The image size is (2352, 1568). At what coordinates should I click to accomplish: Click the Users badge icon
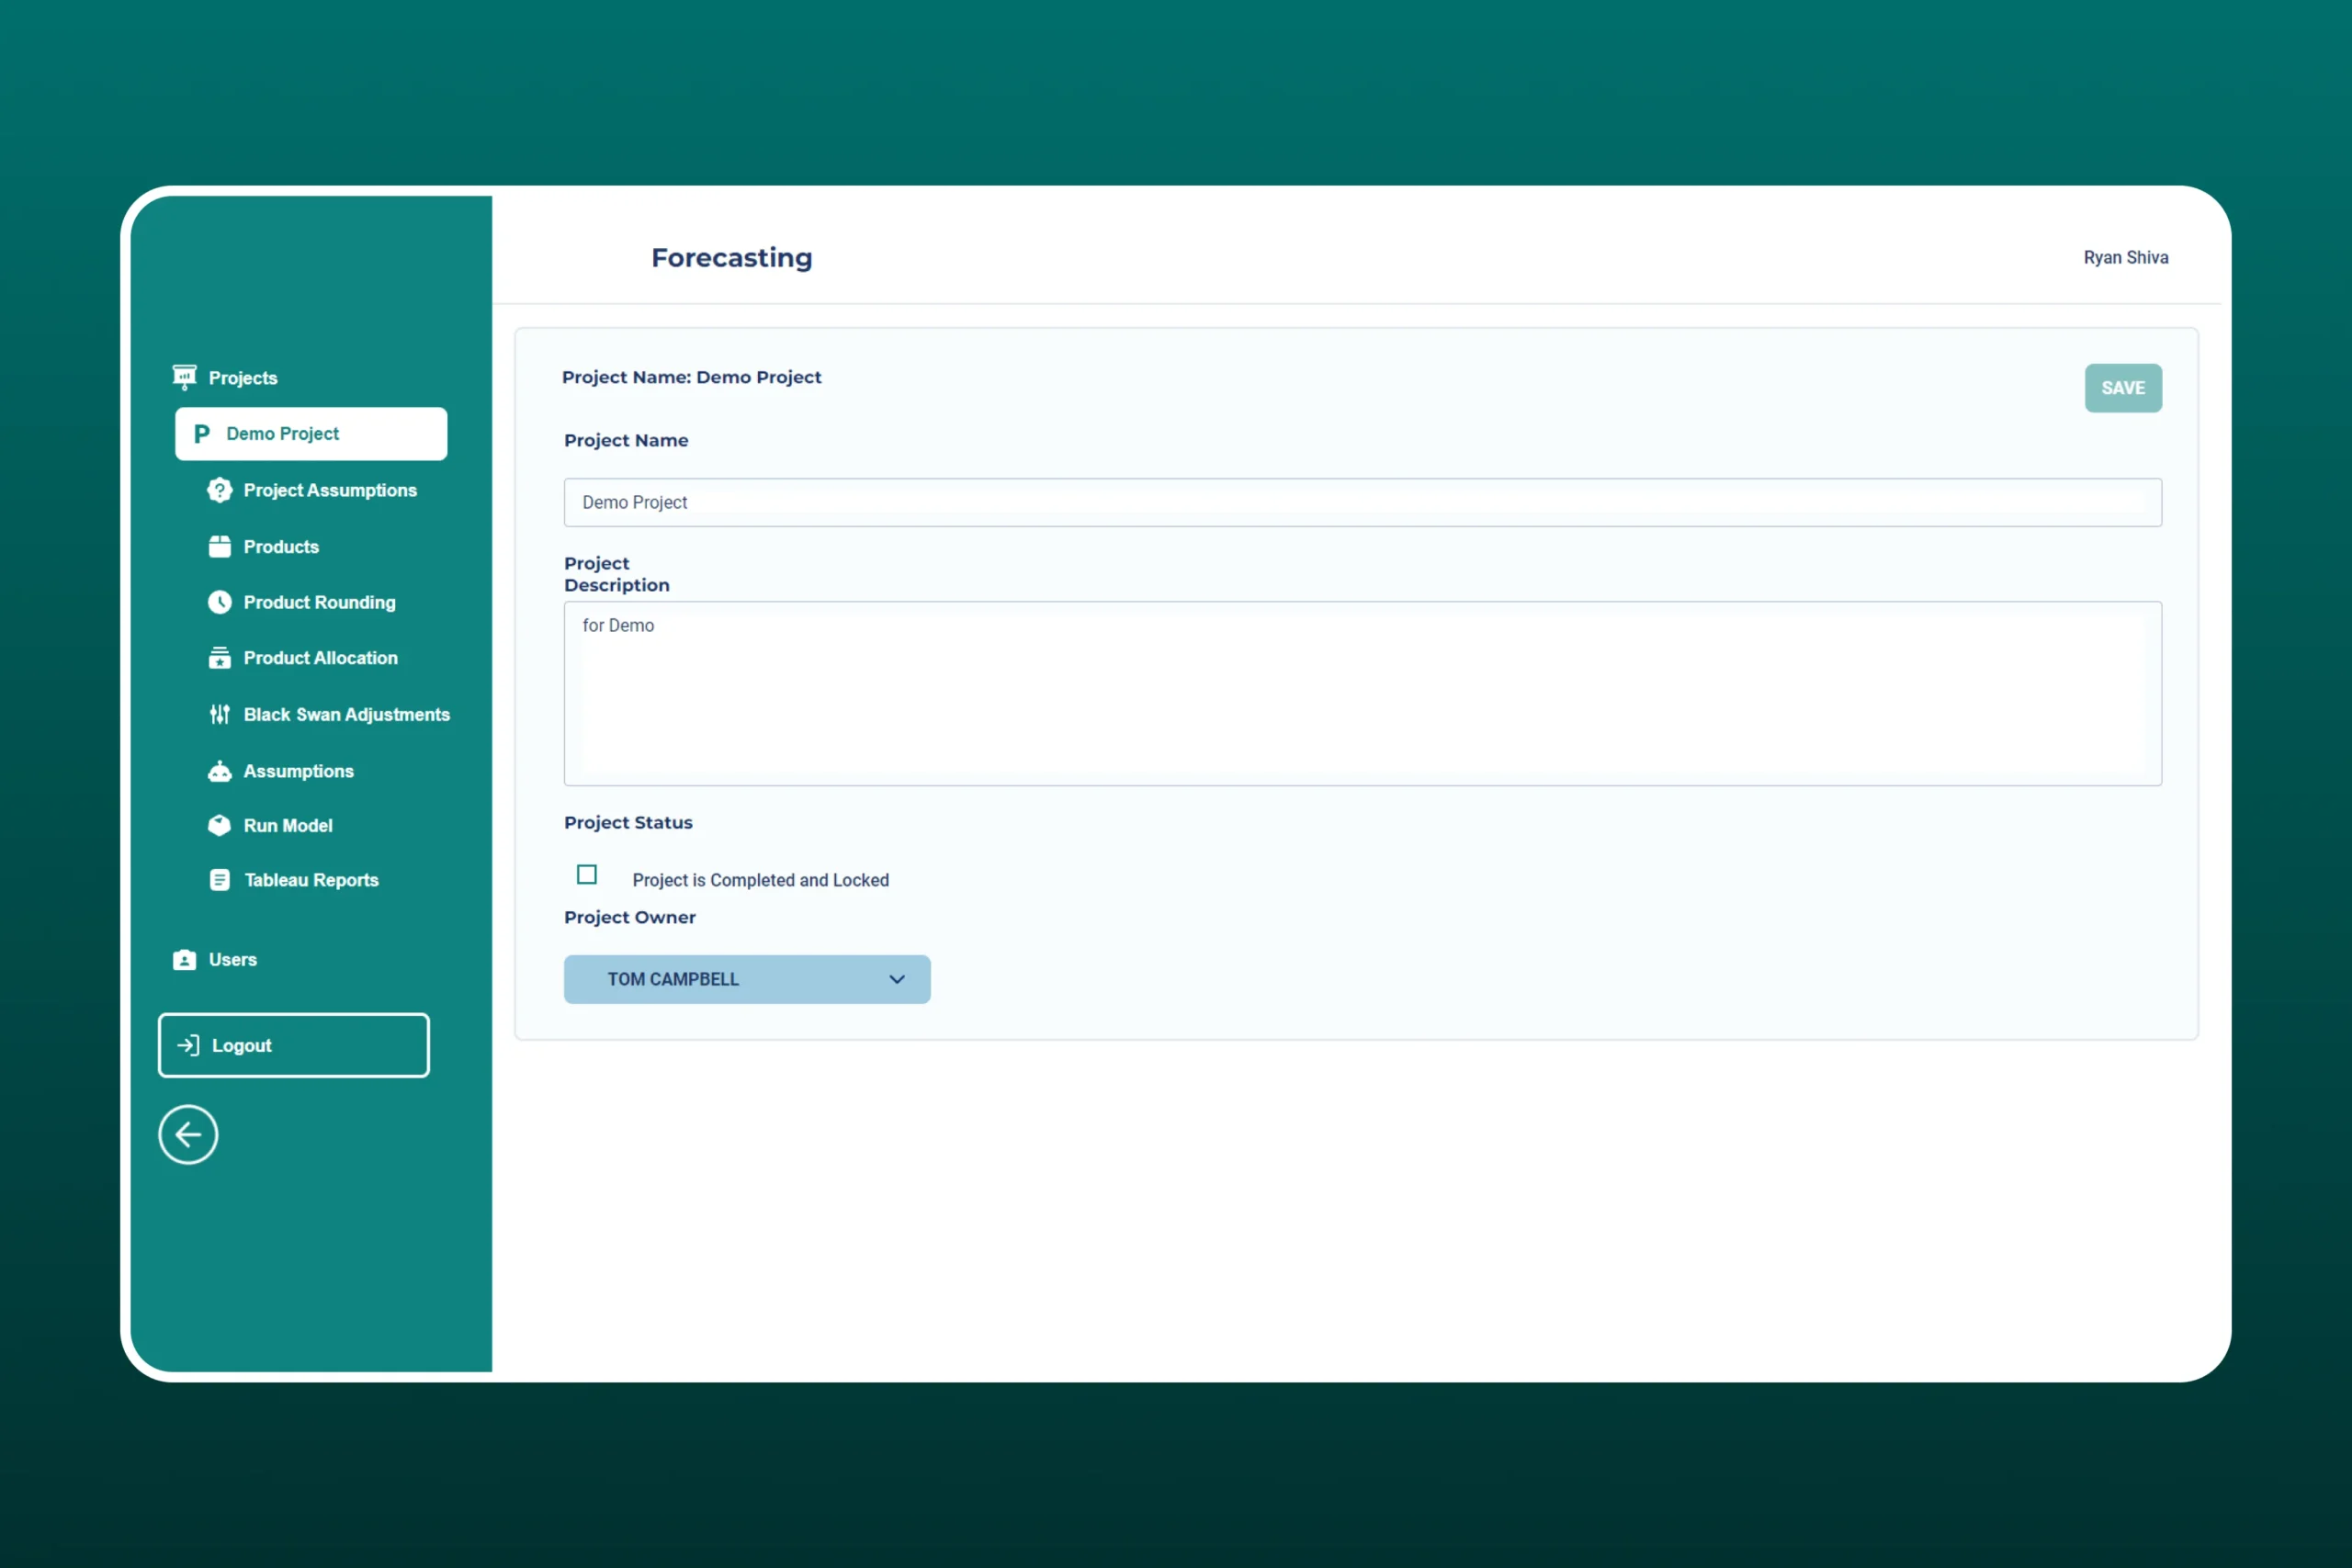pos(184,960)
